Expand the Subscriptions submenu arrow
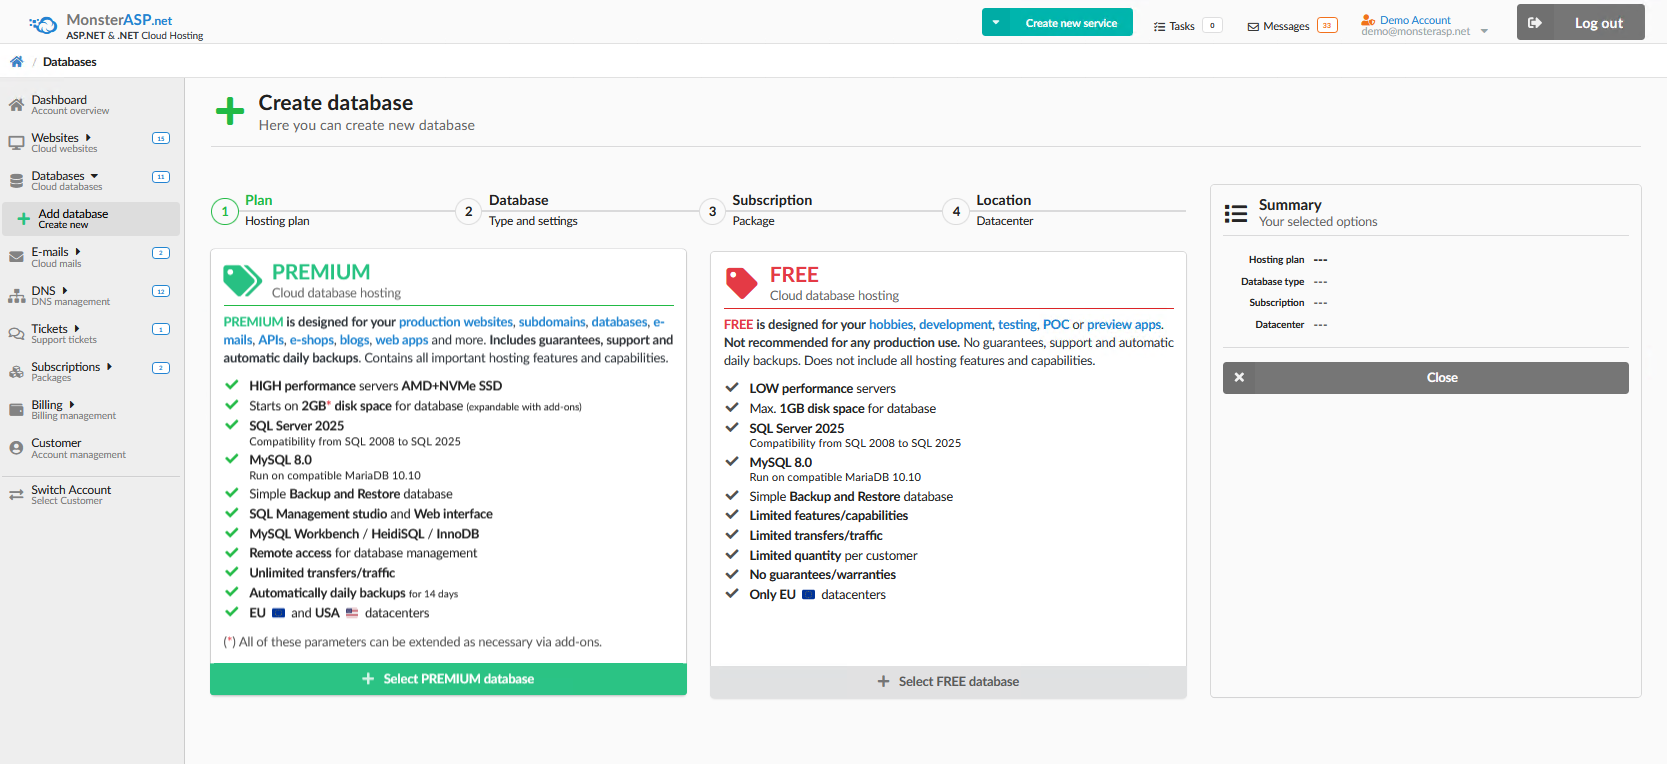The image size is (1667, 764). (109, 367)
